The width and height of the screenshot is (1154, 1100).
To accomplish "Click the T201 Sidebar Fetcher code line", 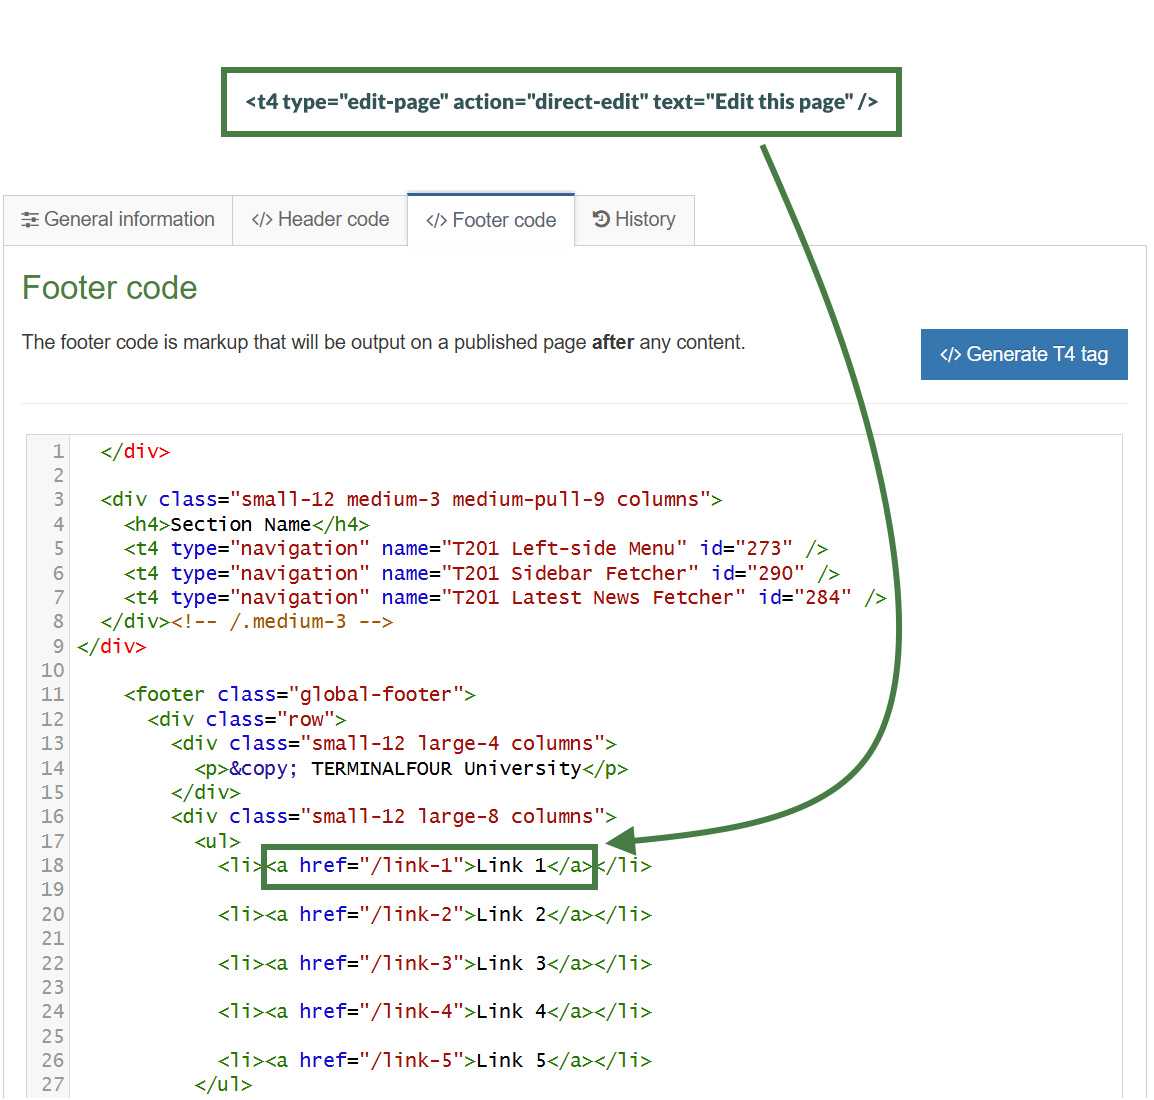I will pos(480,574).
